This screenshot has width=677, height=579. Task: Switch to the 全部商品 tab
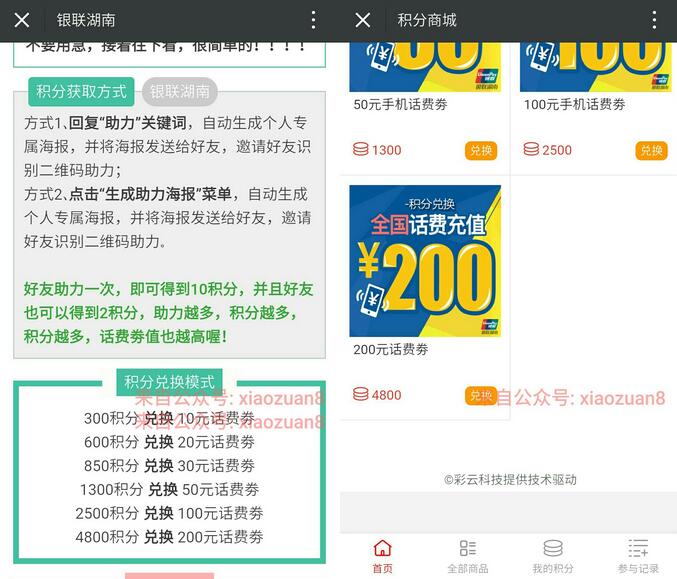point(468,557)
